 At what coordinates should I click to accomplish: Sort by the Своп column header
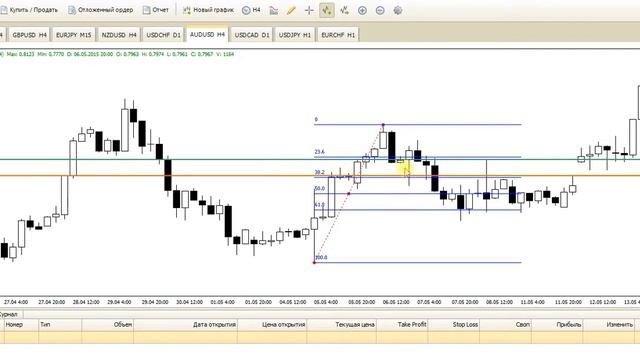point(505,325)
